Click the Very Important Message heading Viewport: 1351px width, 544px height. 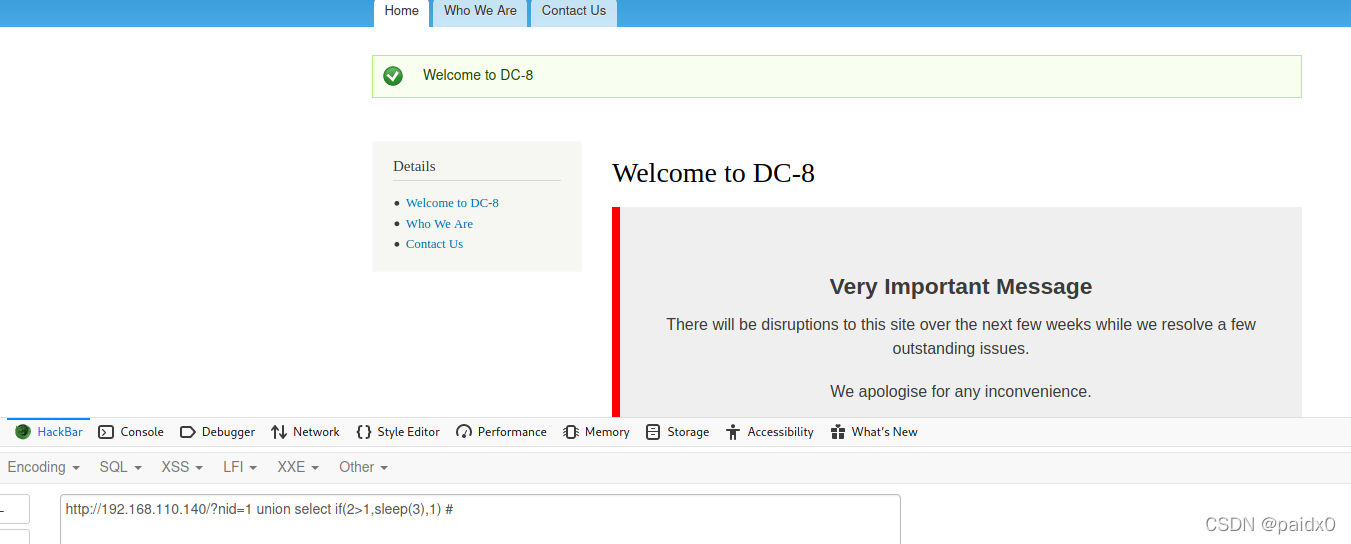[x=961, y=287]
